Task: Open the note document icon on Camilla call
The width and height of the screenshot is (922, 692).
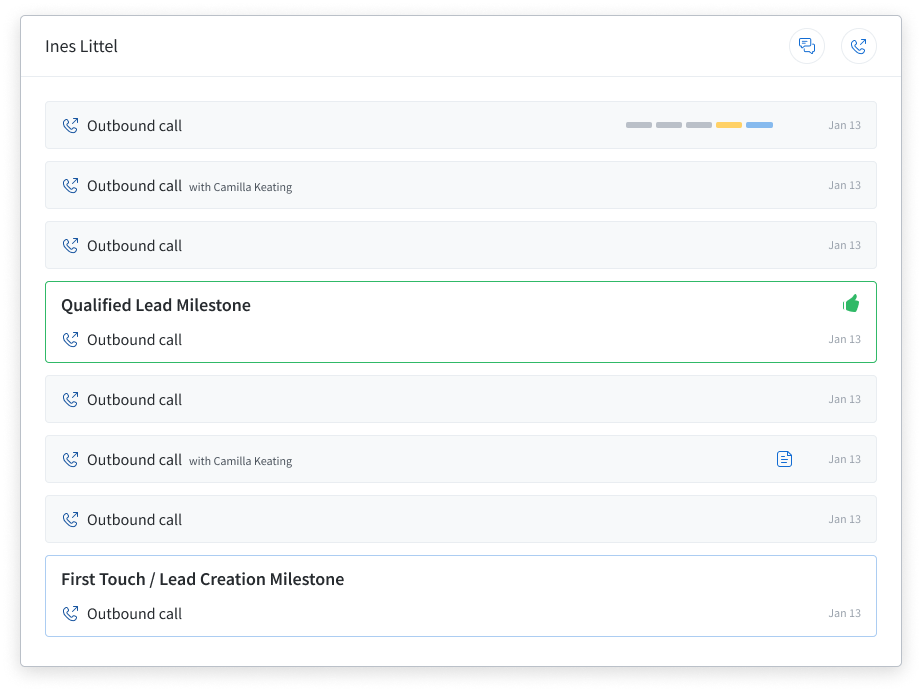Action: [x=784, y=459]
